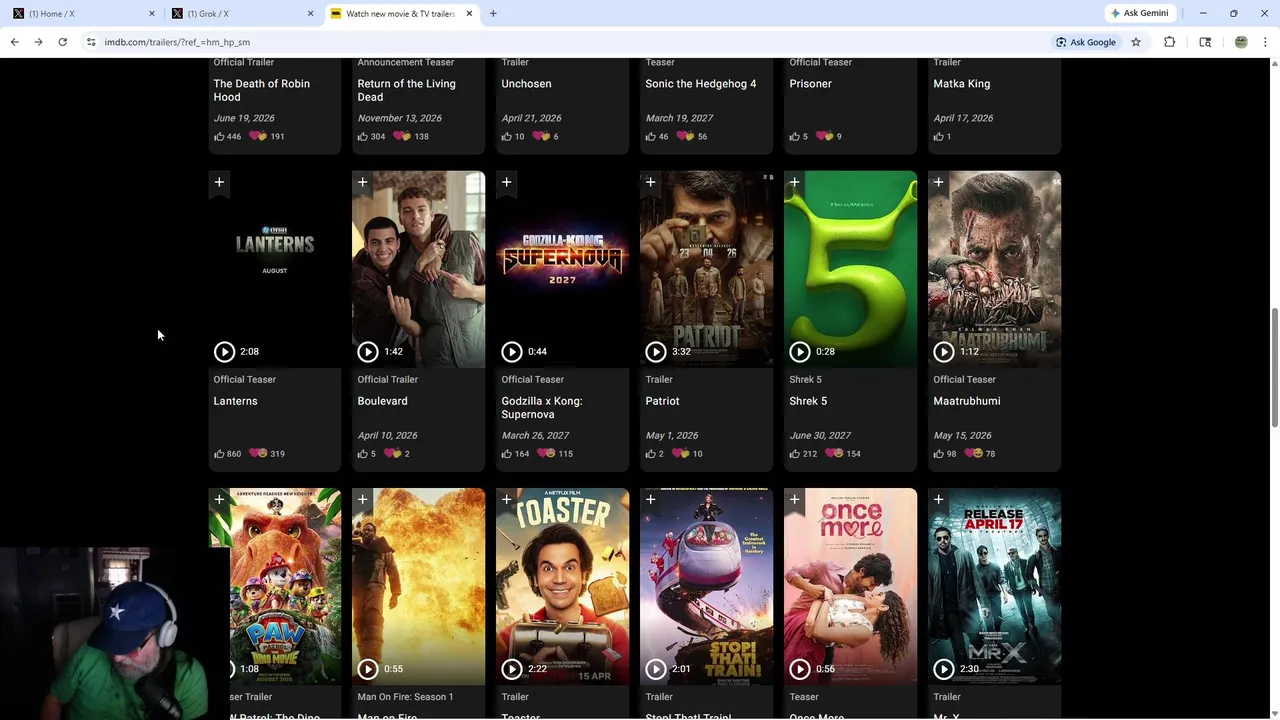Go back to the previous page

[14, 42]
